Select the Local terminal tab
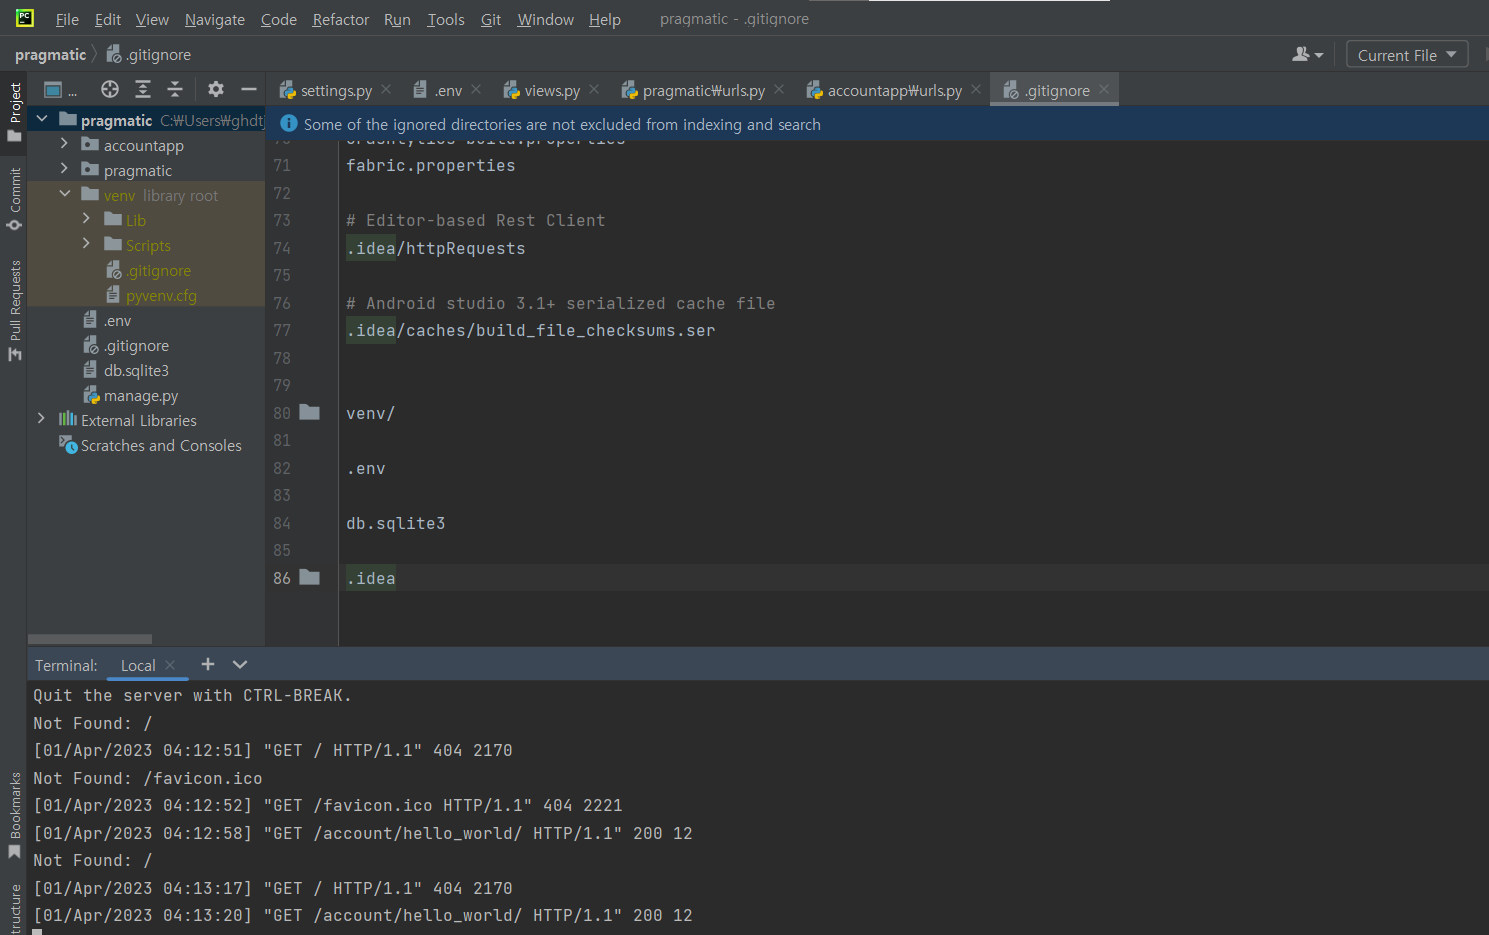 coord(138,665)
